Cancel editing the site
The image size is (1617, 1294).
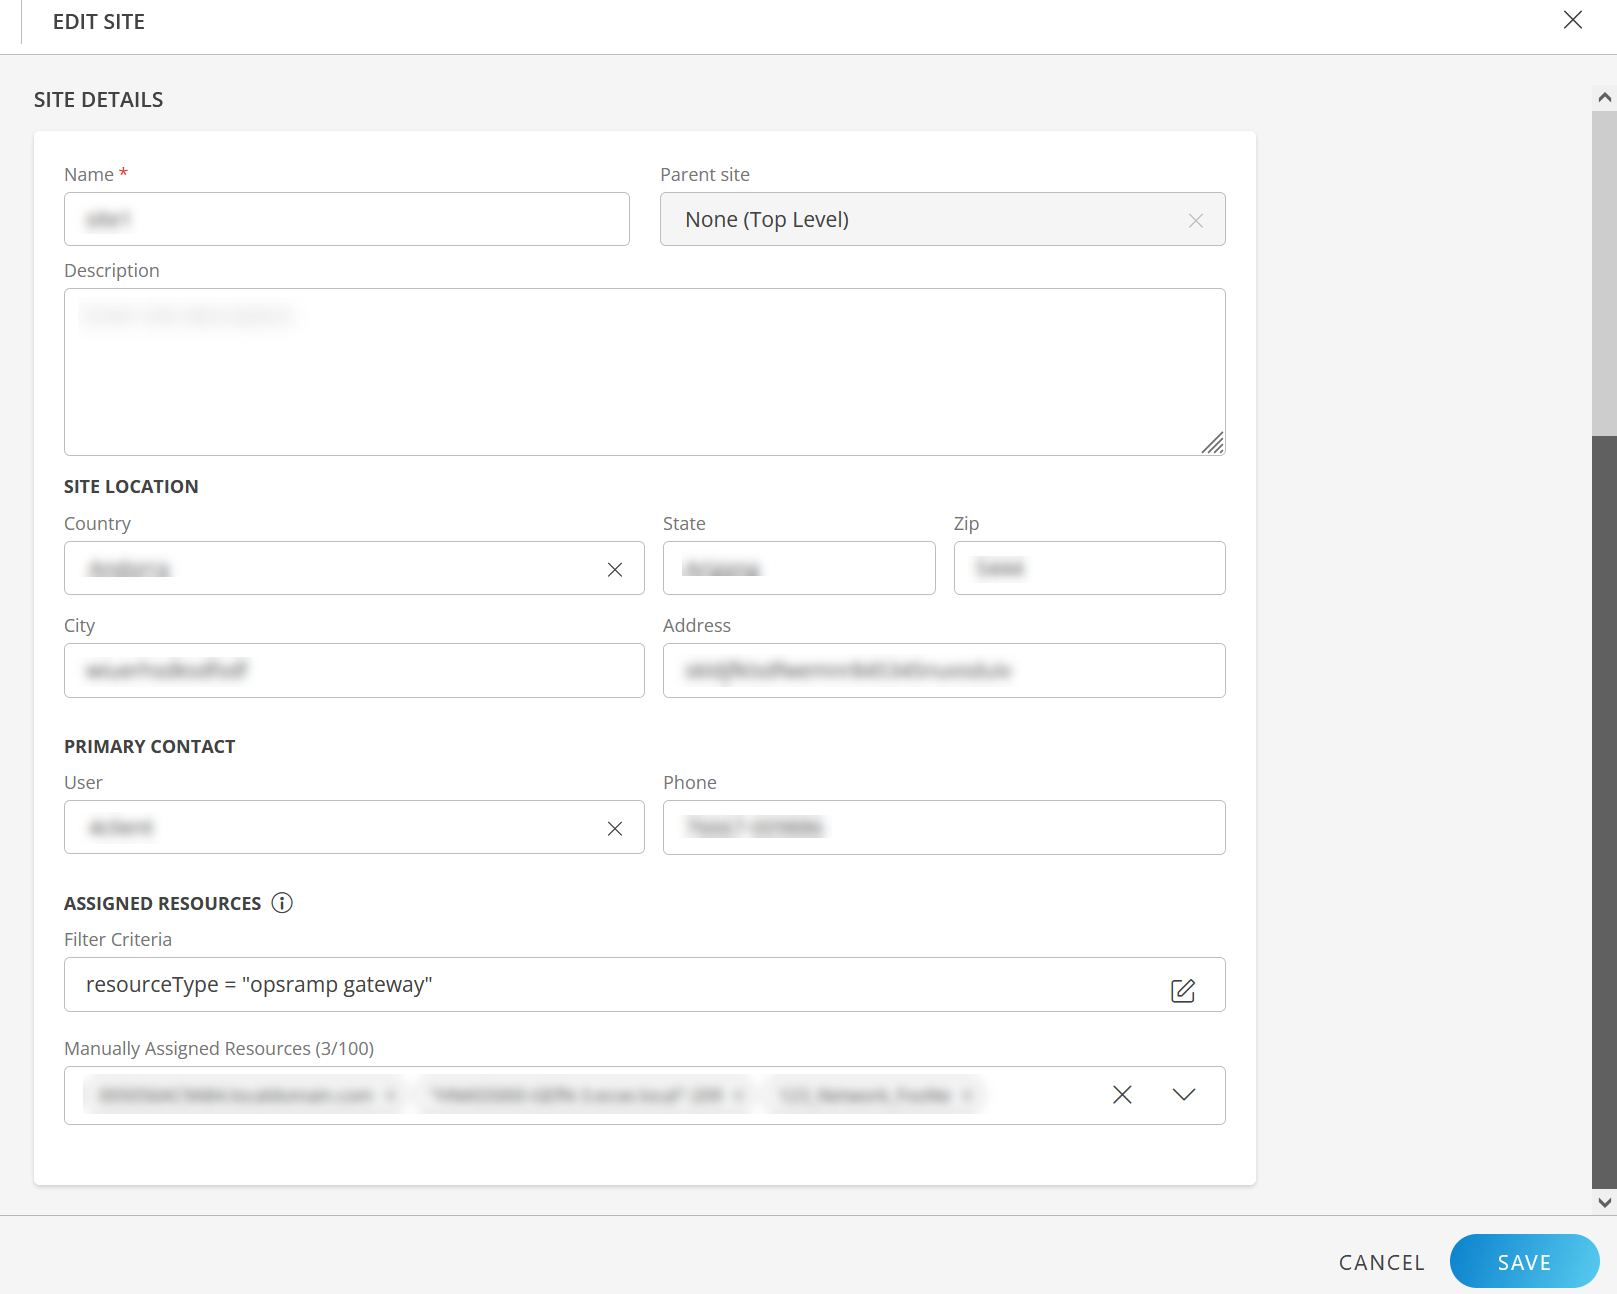coord(1381,1262)
